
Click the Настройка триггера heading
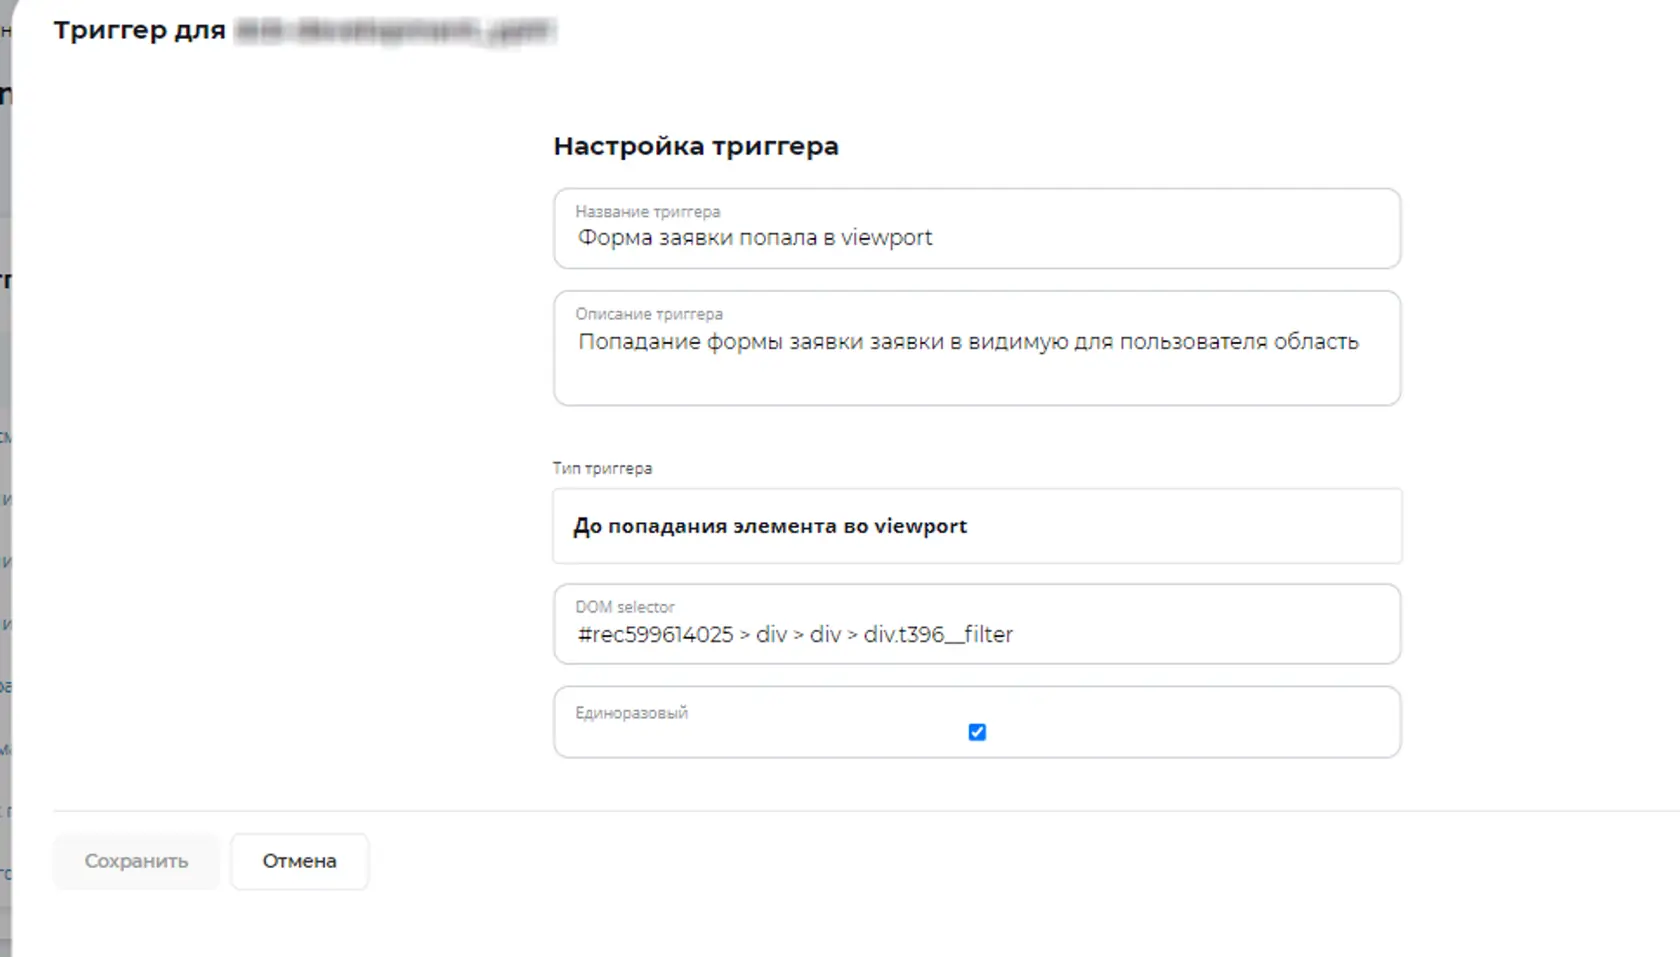tap(696, 146)
